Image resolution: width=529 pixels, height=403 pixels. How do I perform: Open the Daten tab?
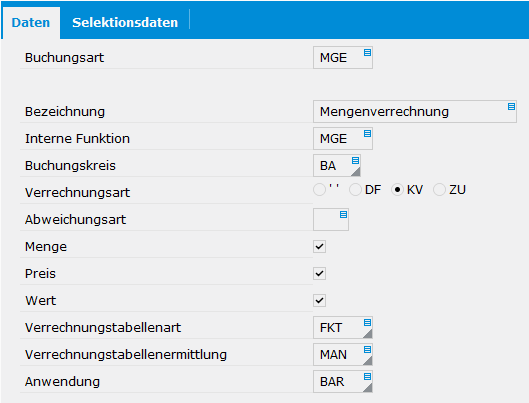click(31, 23)
